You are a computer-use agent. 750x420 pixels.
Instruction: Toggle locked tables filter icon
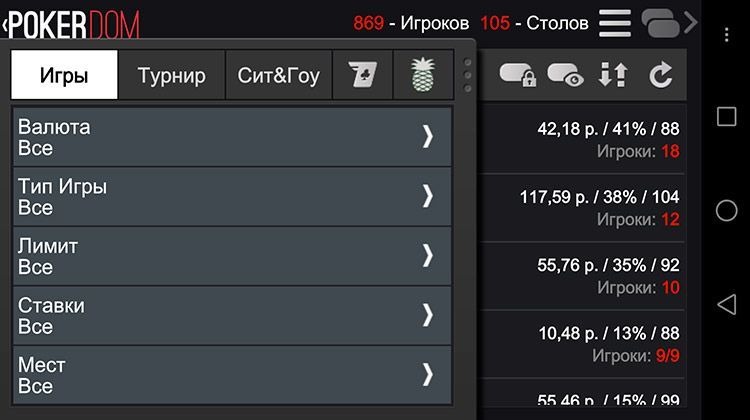pos(518,75)
